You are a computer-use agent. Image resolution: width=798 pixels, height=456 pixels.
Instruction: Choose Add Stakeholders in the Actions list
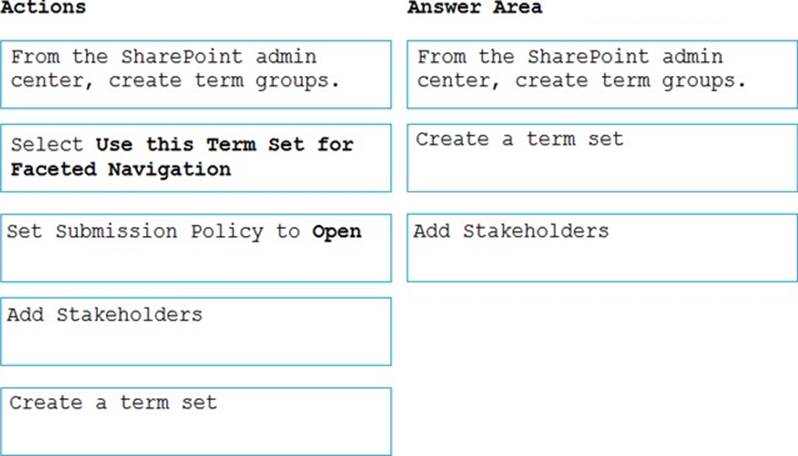click(196, 331)
